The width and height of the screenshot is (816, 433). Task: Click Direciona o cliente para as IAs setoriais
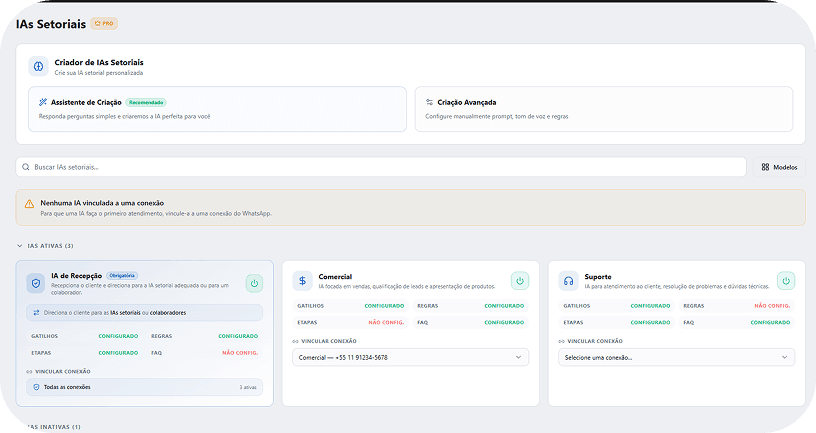(144, 313)
